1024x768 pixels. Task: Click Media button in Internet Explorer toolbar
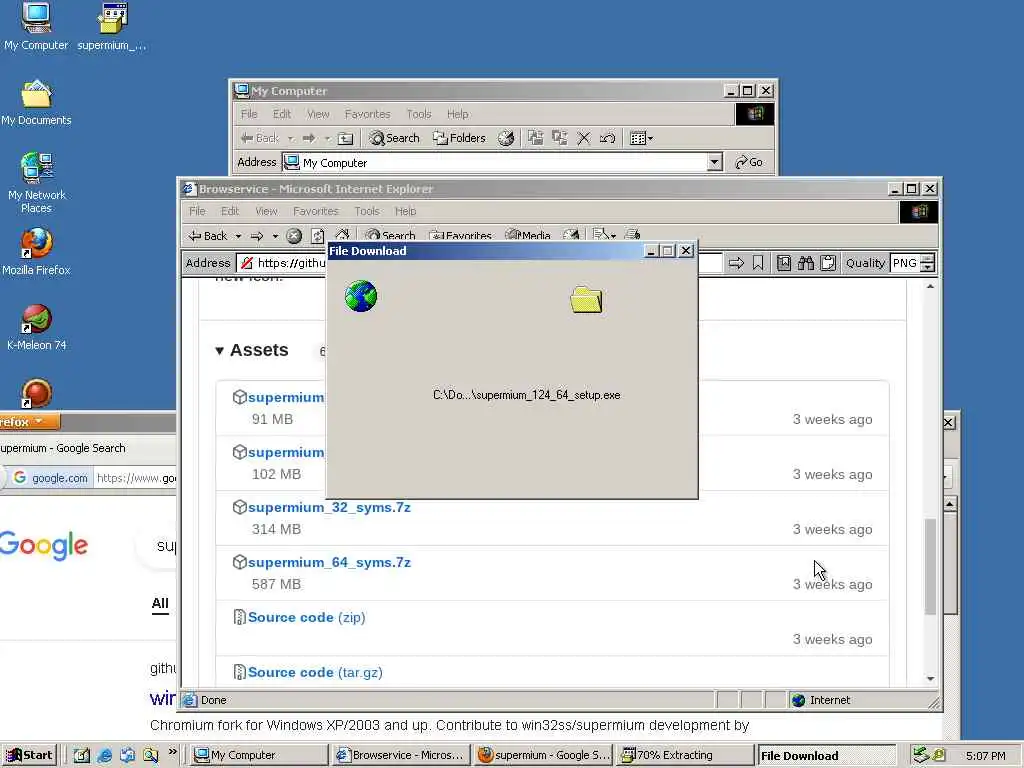coord(528,235)
